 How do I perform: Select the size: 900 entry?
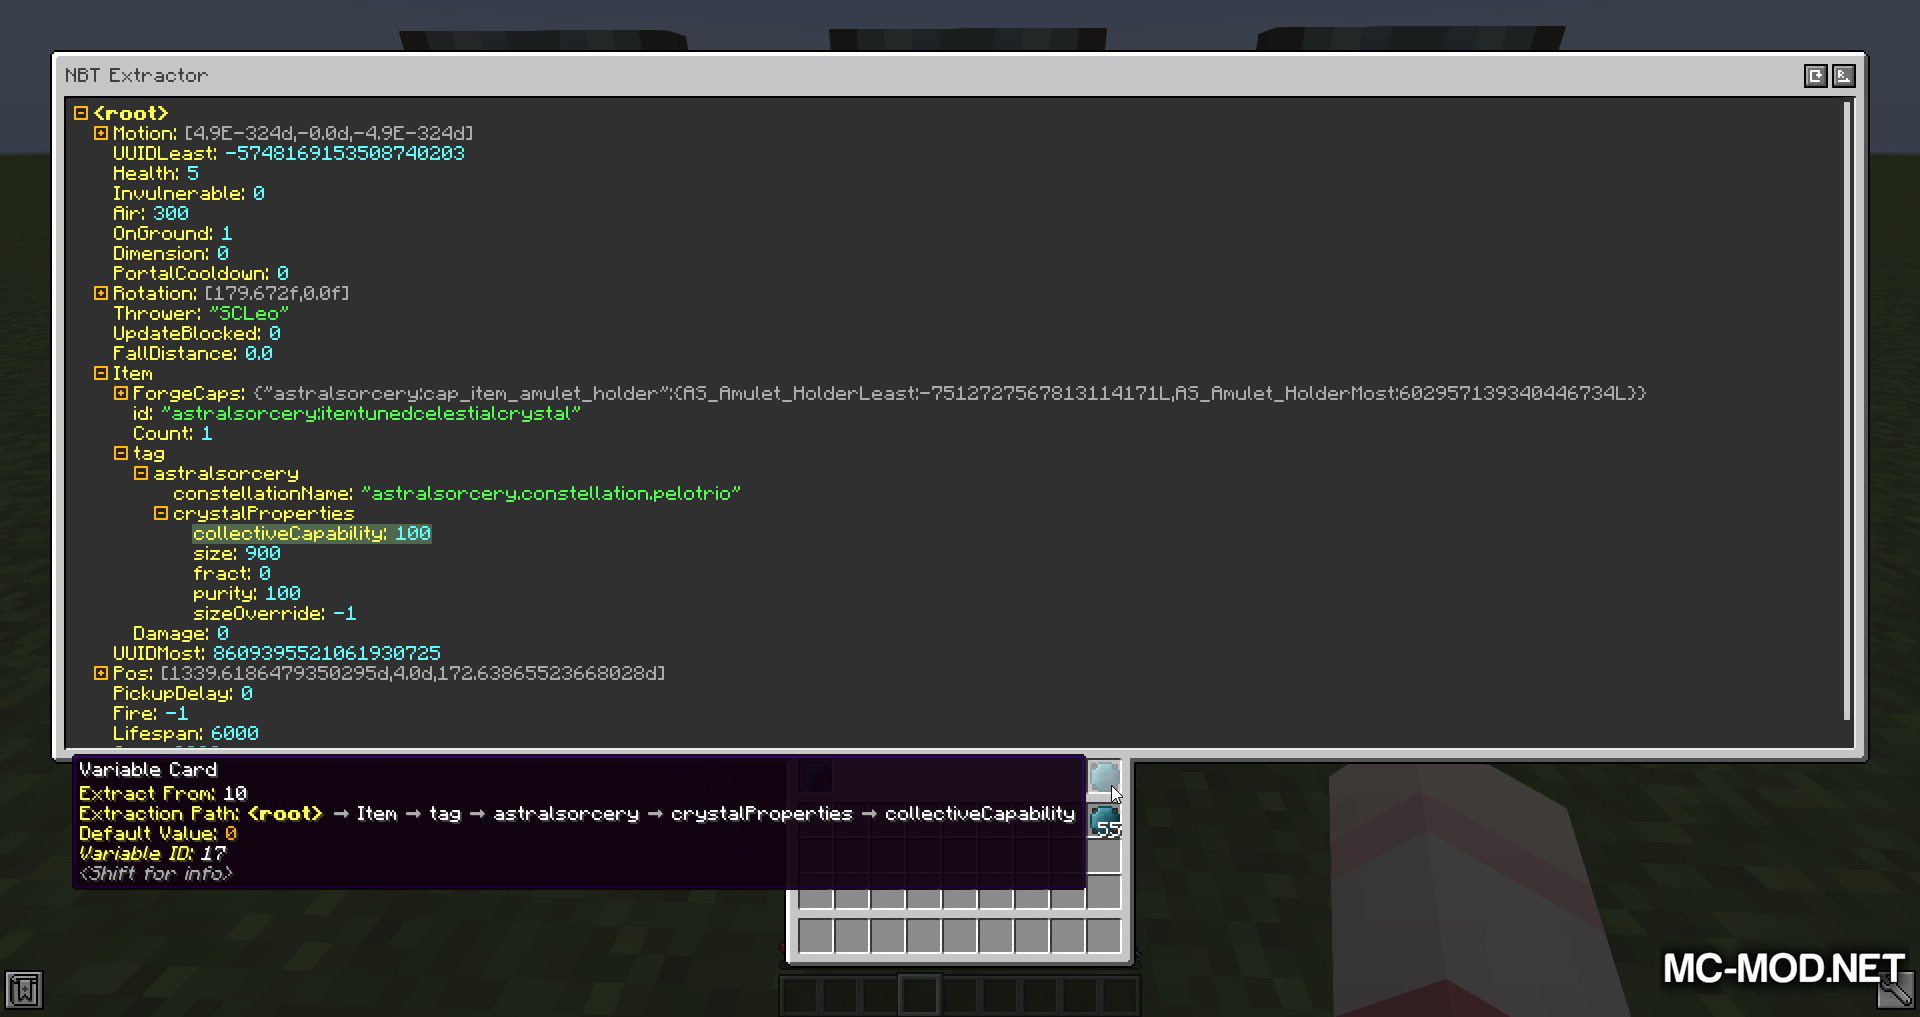click(236, 553)
